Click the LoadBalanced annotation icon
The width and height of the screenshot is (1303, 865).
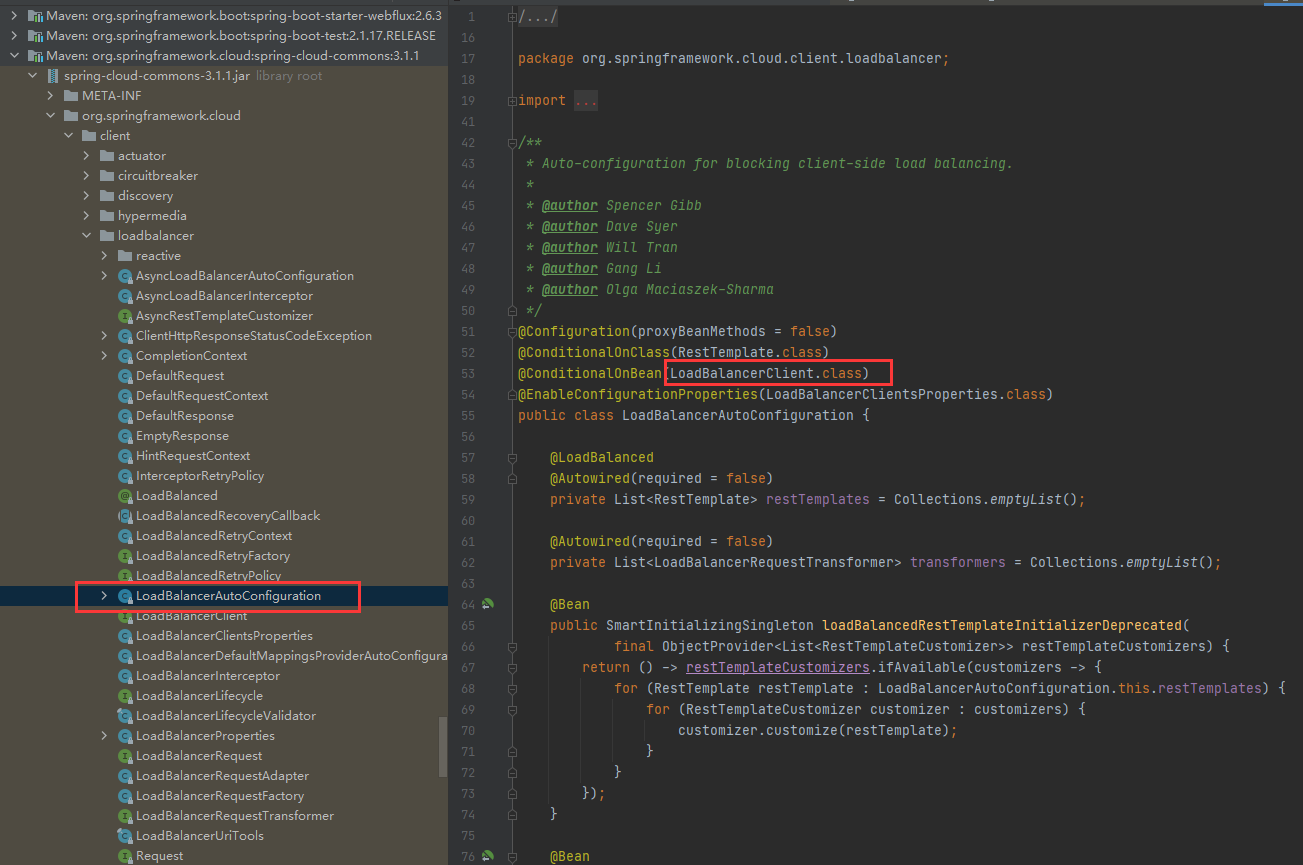point(125,496)
